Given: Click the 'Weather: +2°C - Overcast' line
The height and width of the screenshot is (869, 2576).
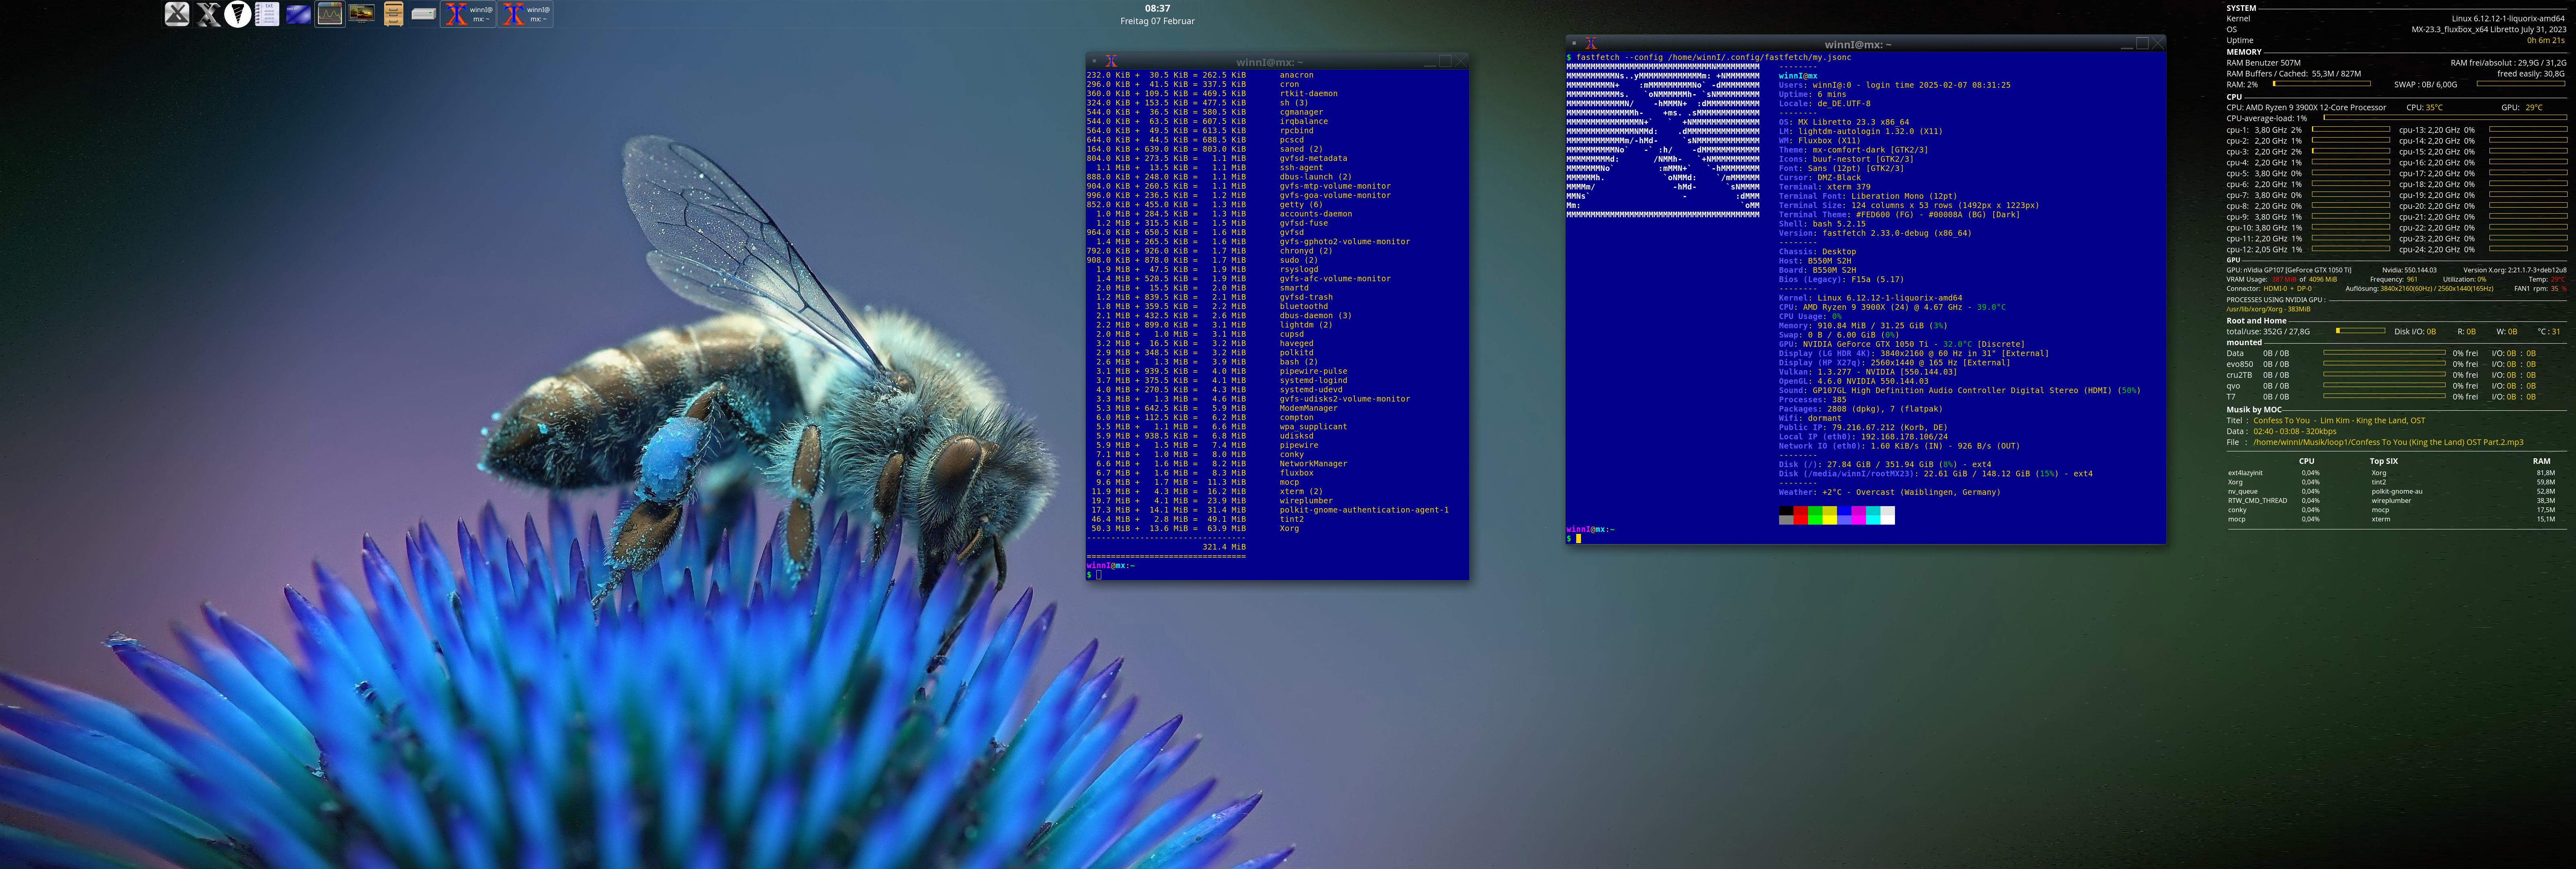Looking at the screenshot, I should pos(1890,492).
